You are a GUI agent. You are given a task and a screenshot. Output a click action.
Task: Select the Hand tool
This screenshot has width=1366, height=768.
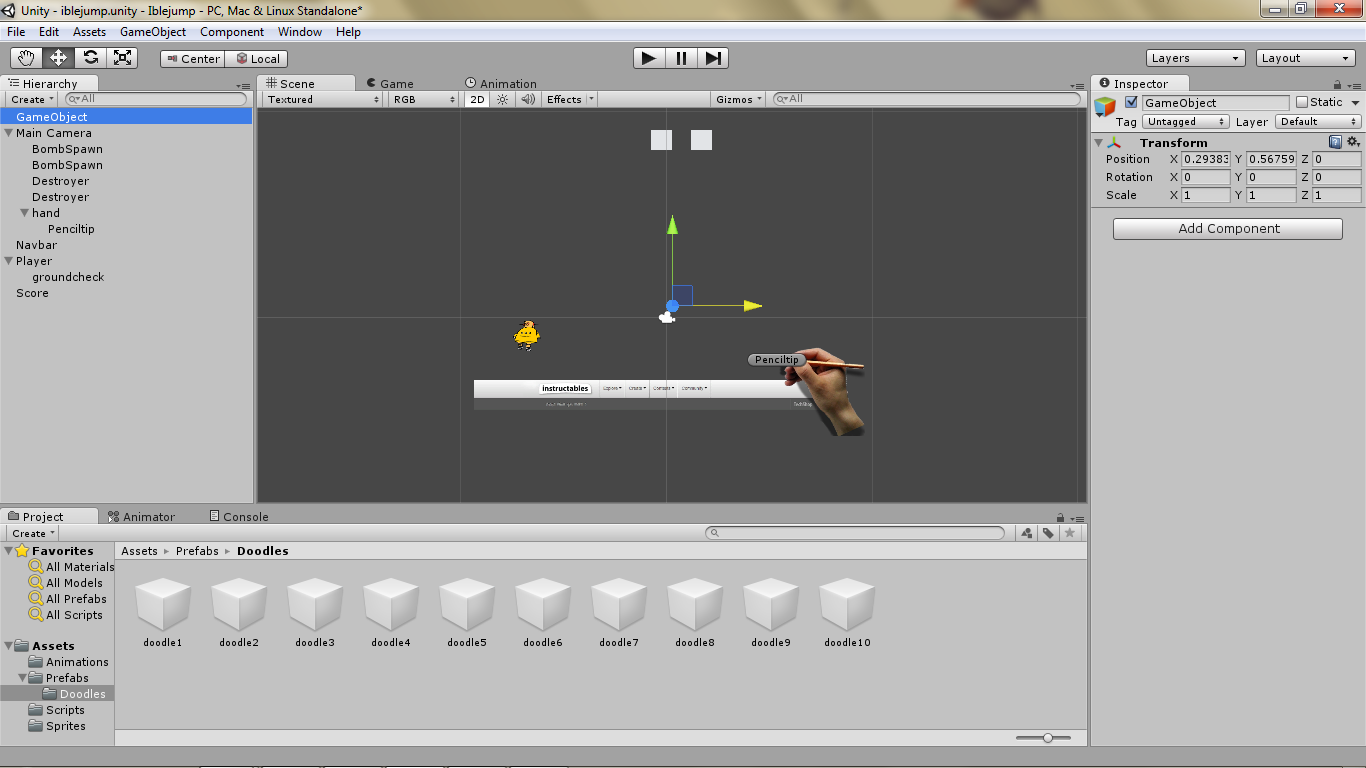[x=27, y=58]
